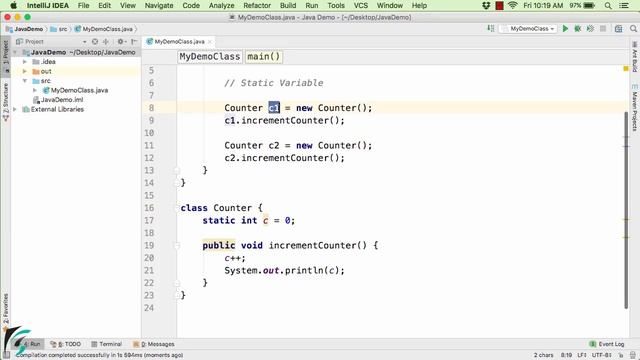Open the Apple menu

(x=13, y=5)
